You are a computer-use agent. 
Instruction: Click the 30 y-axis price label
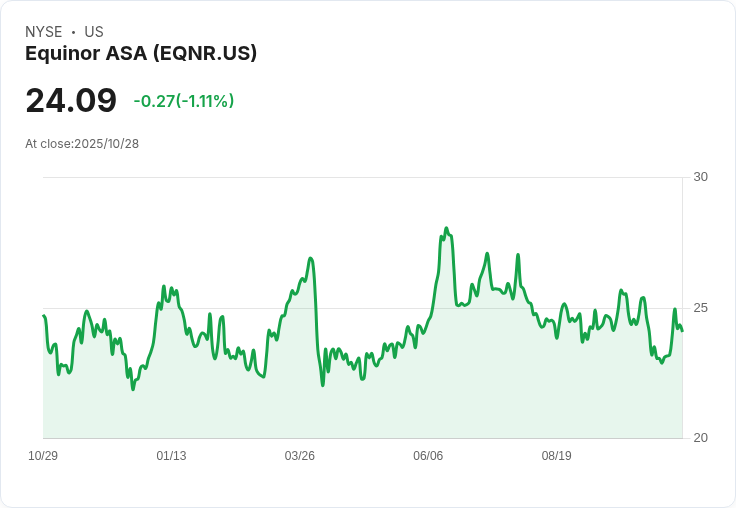tap(700, 177)
